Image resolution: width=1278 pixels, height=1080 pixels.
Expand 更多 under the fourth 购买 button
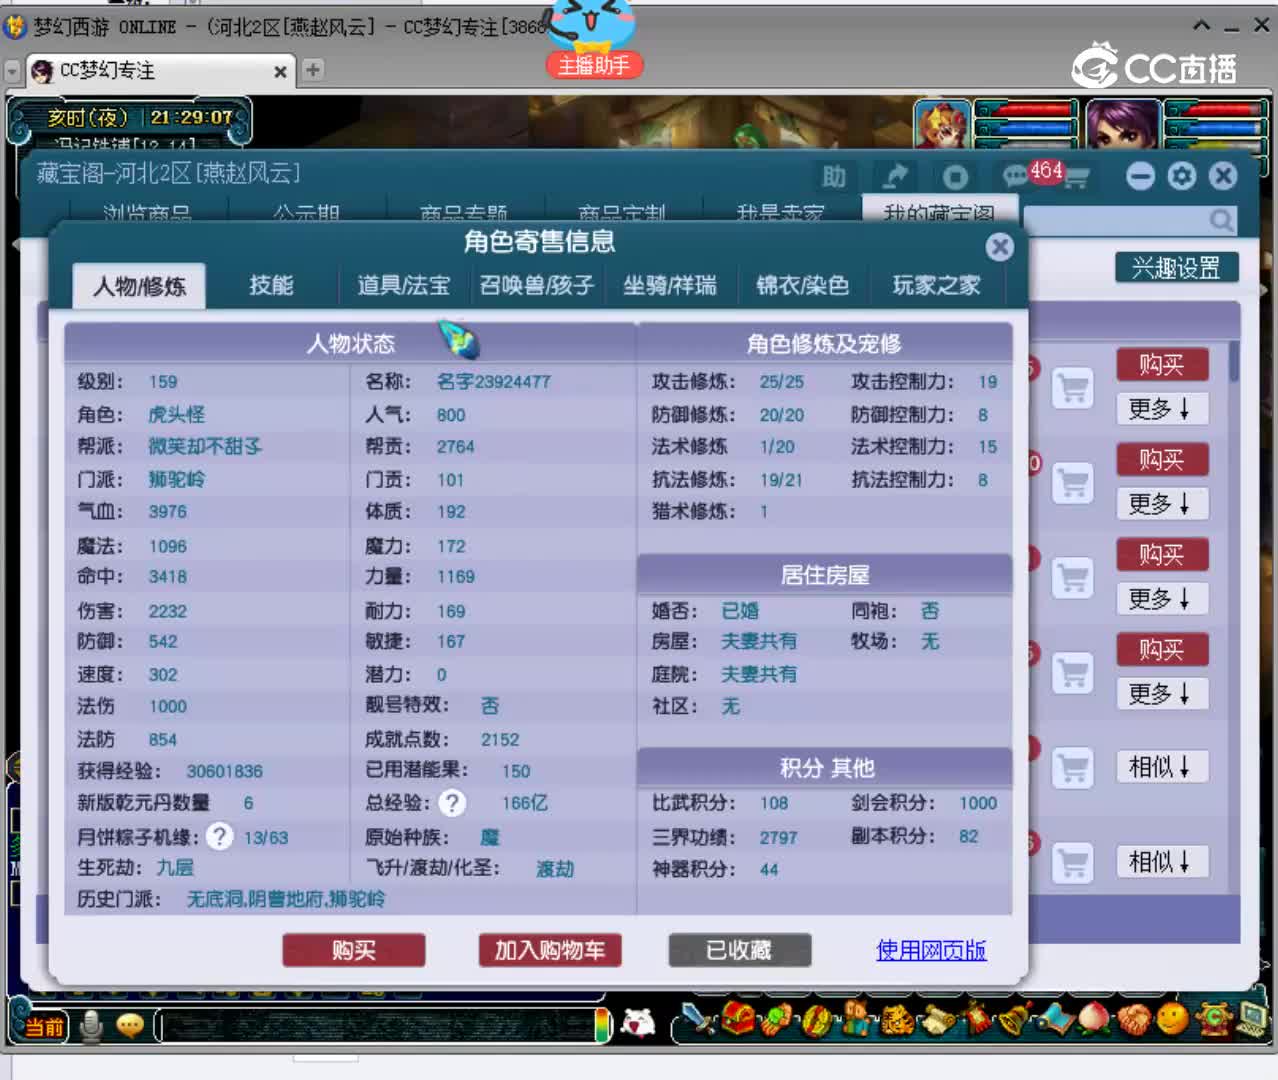[1162, 694]
